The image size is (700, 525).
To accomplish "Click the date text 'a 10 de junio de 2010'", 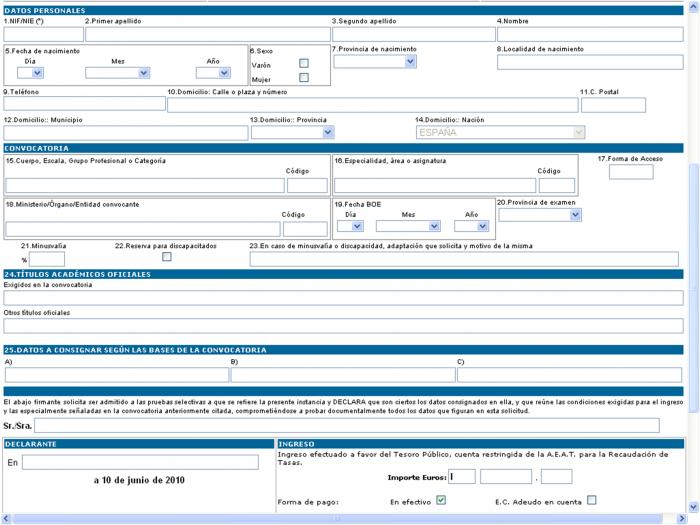I will pos(139,480).
